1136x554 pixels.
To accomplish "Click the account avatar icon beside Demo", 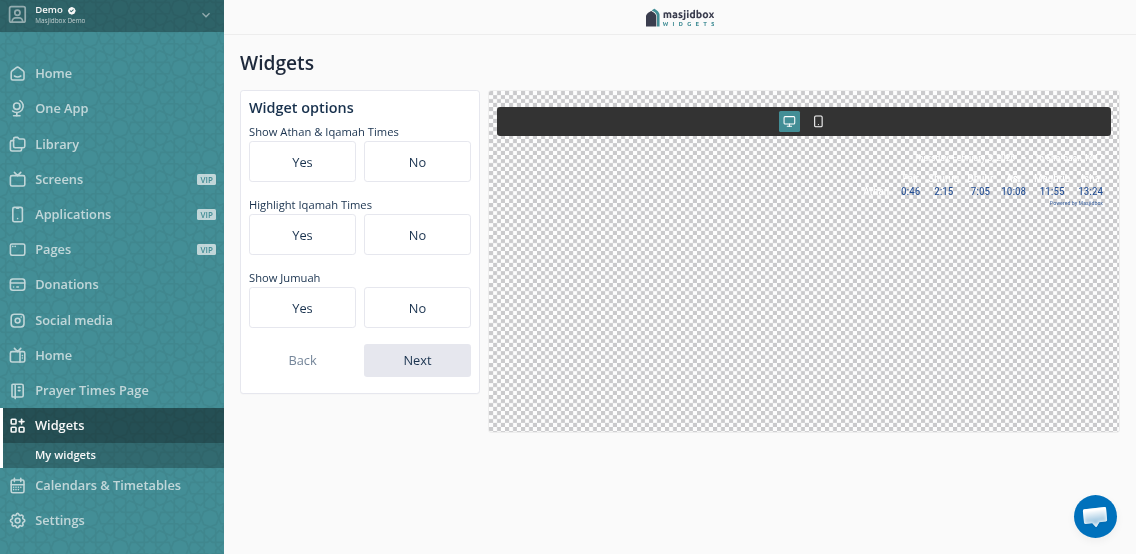I will 17,14.
